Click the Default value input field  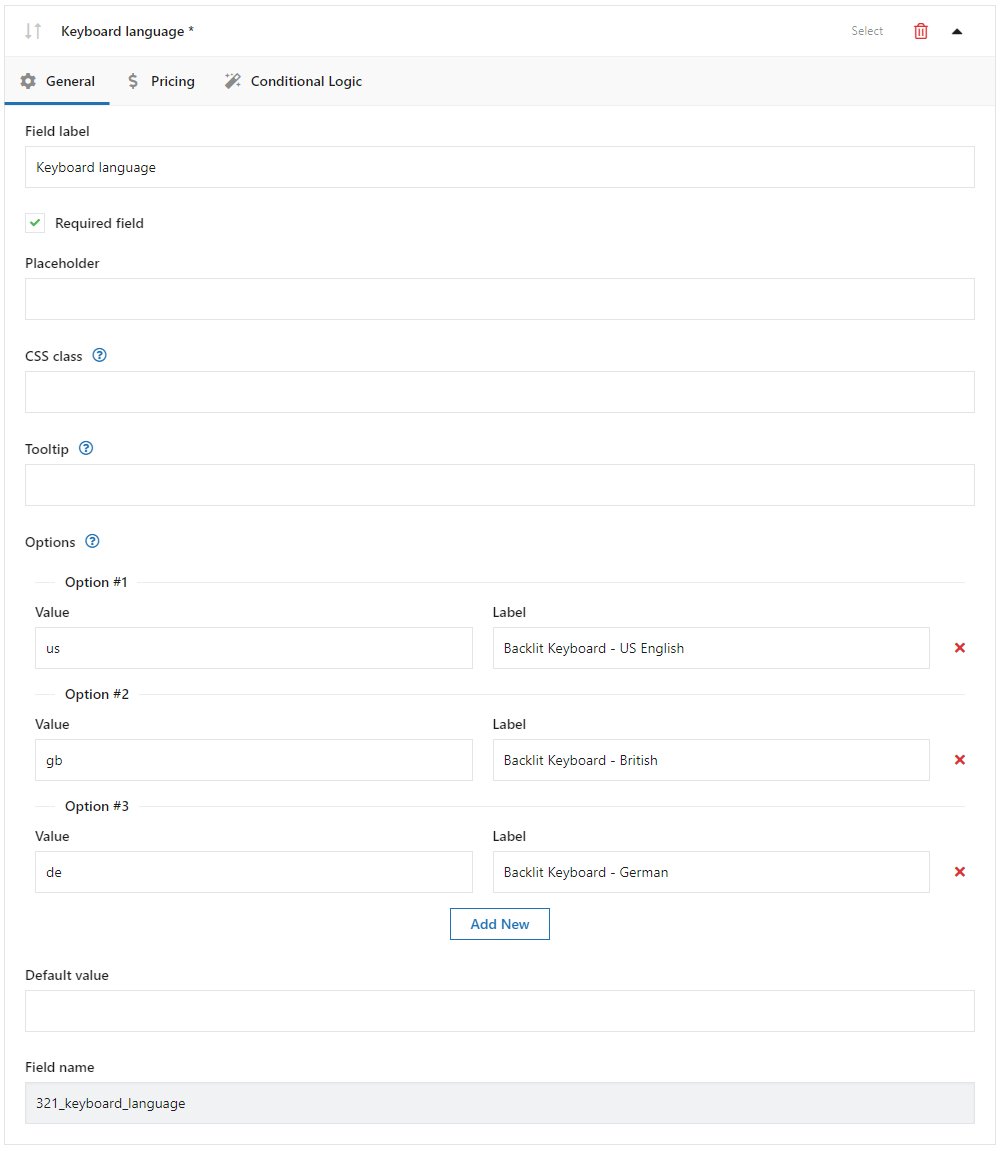[x=499, y=1011]
